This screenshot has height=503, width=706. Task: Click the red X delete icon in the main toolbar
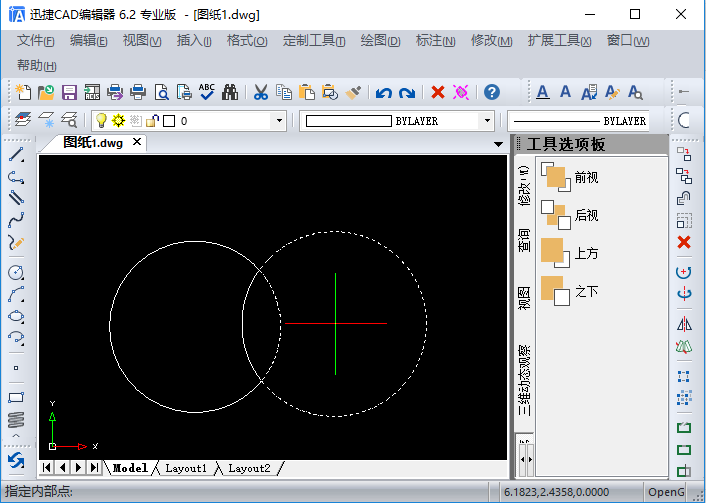point(438,92)
